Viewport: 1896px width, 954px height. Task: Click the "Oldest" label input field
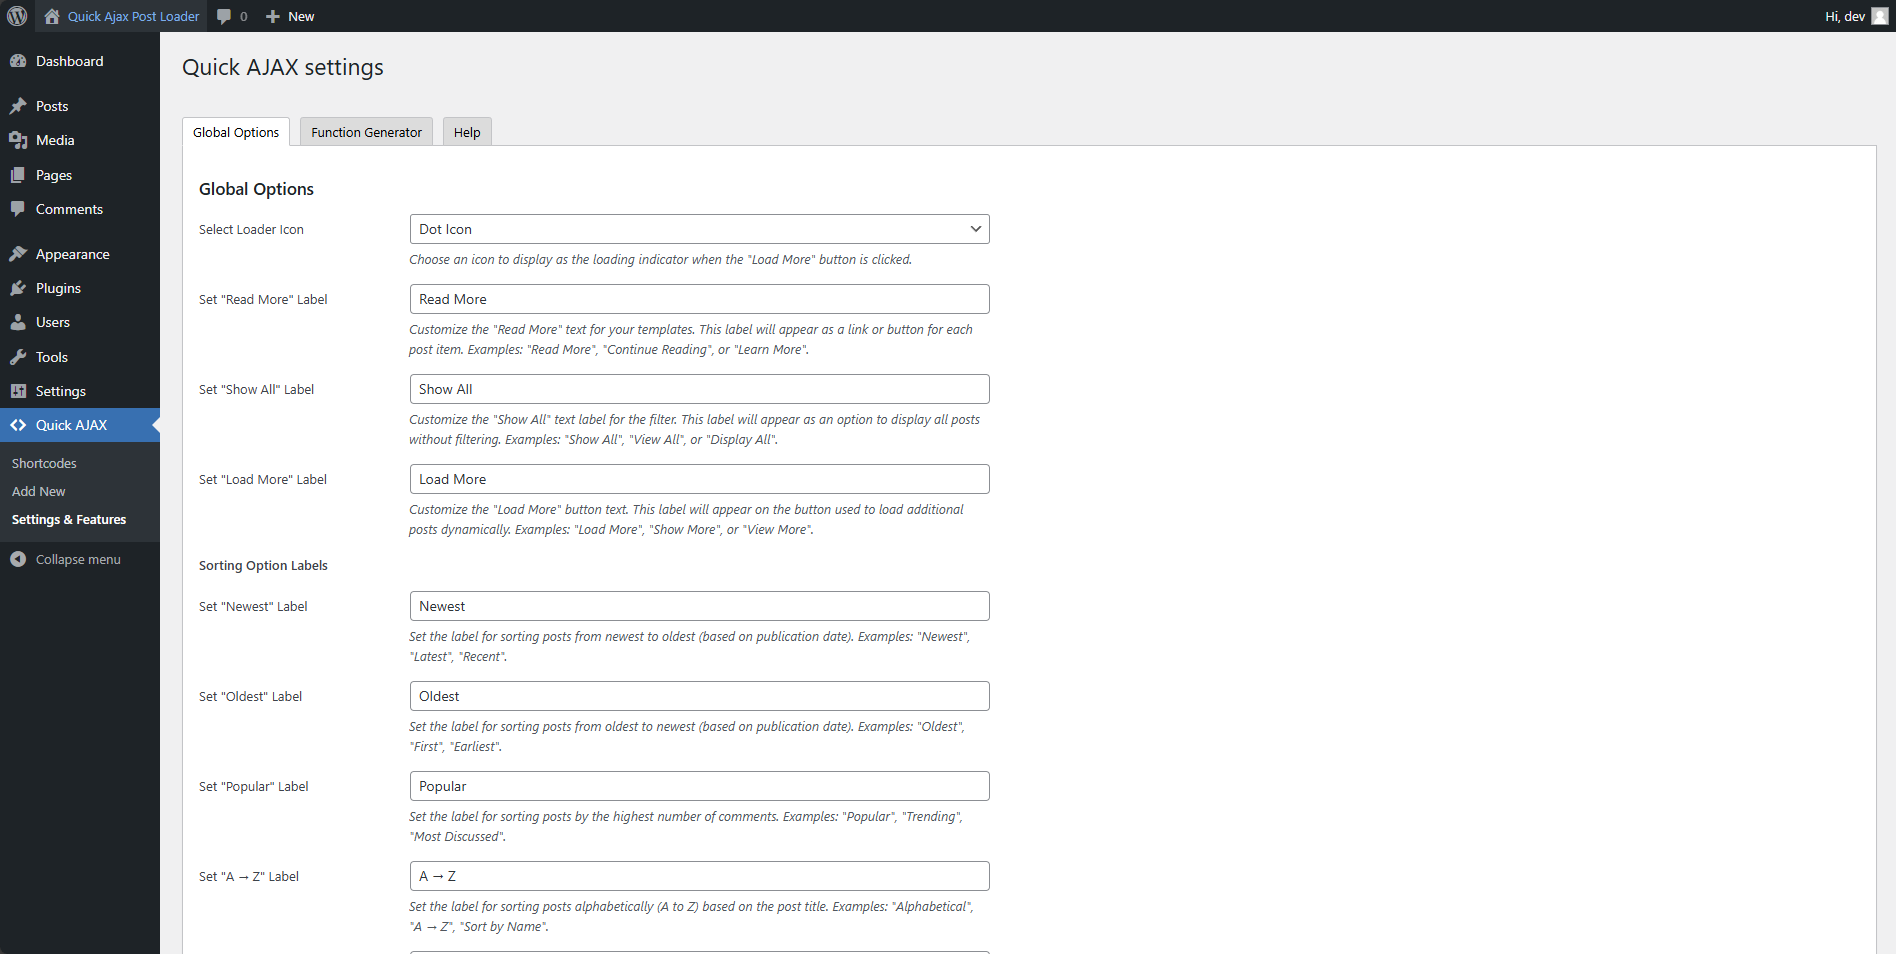click(x=699, y=696)
